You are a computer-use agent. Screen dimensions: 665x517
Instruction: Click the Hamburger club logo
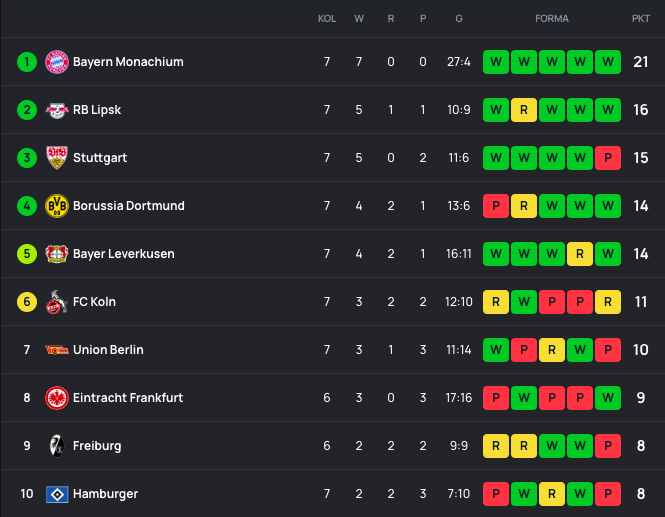coord(56,494)
